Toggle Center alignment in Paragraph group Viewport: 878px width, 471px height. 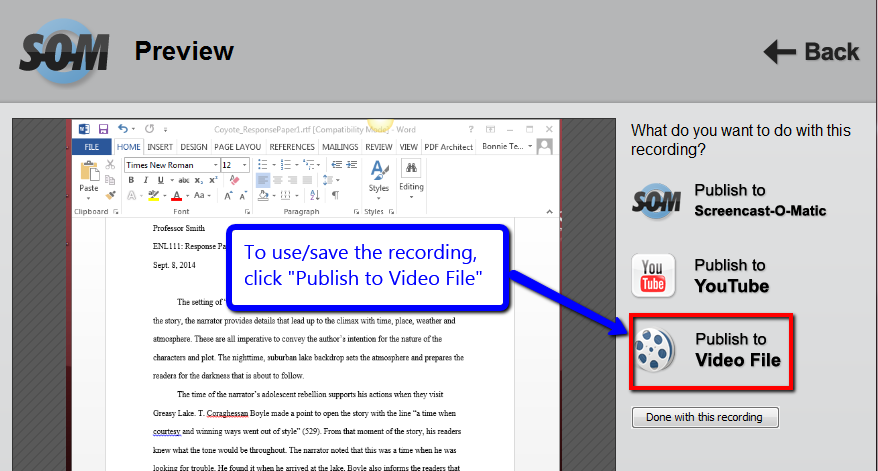click(x=278, y=180)
